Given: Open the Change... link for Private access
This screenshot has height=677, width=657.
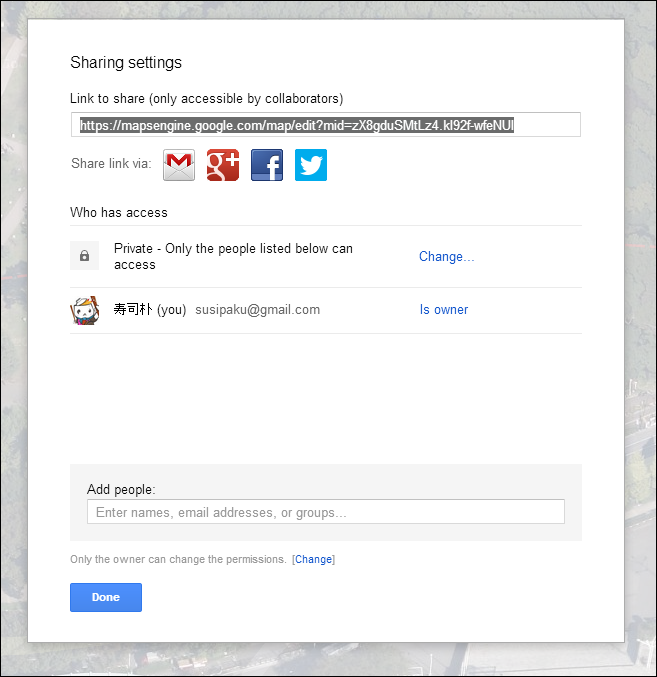Looking at the screenshot, I should pos(446,257).
